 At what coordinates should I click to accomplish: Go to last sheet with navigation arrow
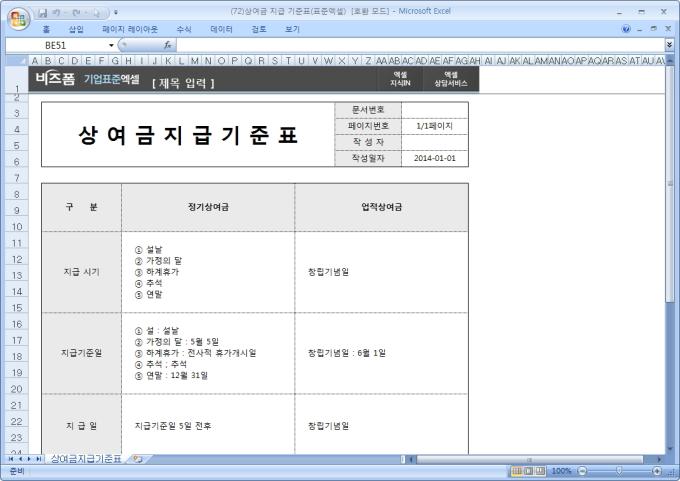coord(39,459)
